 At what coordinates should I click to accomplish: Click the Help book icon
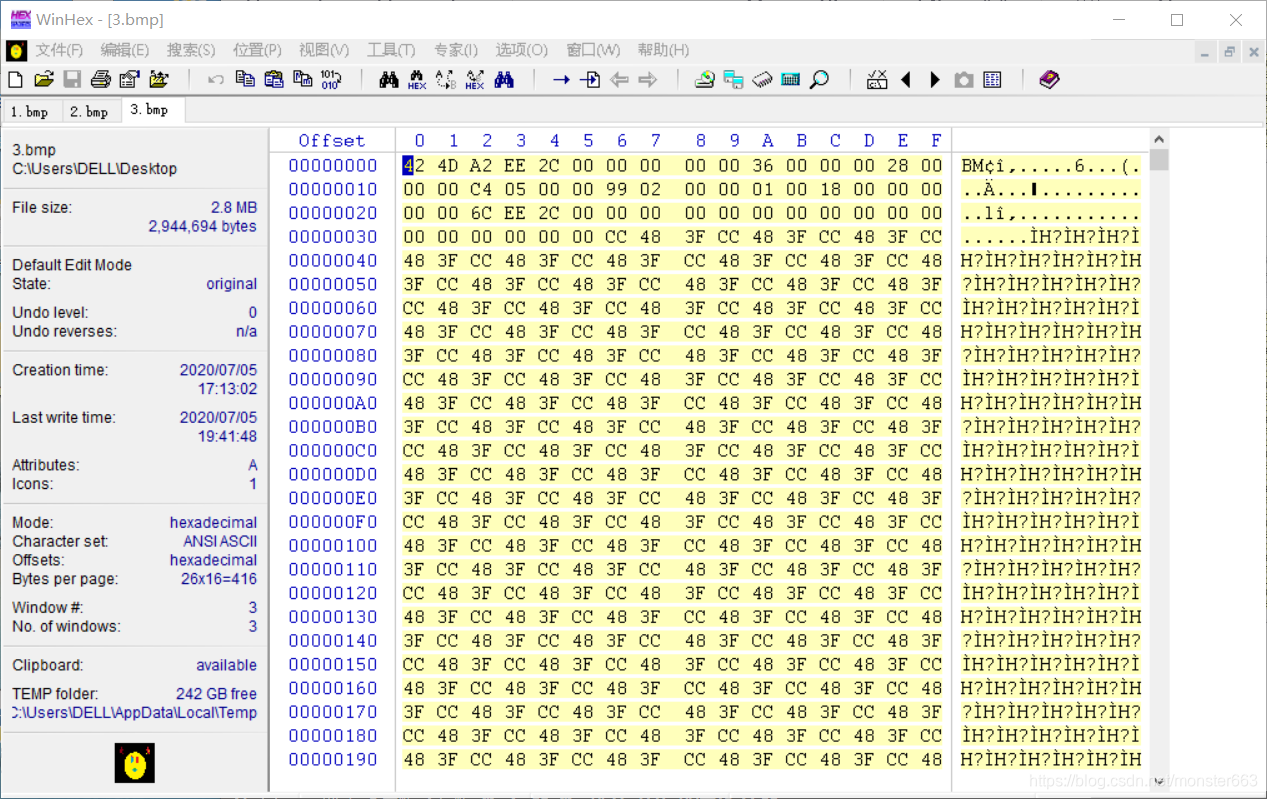pos(1049,79)
